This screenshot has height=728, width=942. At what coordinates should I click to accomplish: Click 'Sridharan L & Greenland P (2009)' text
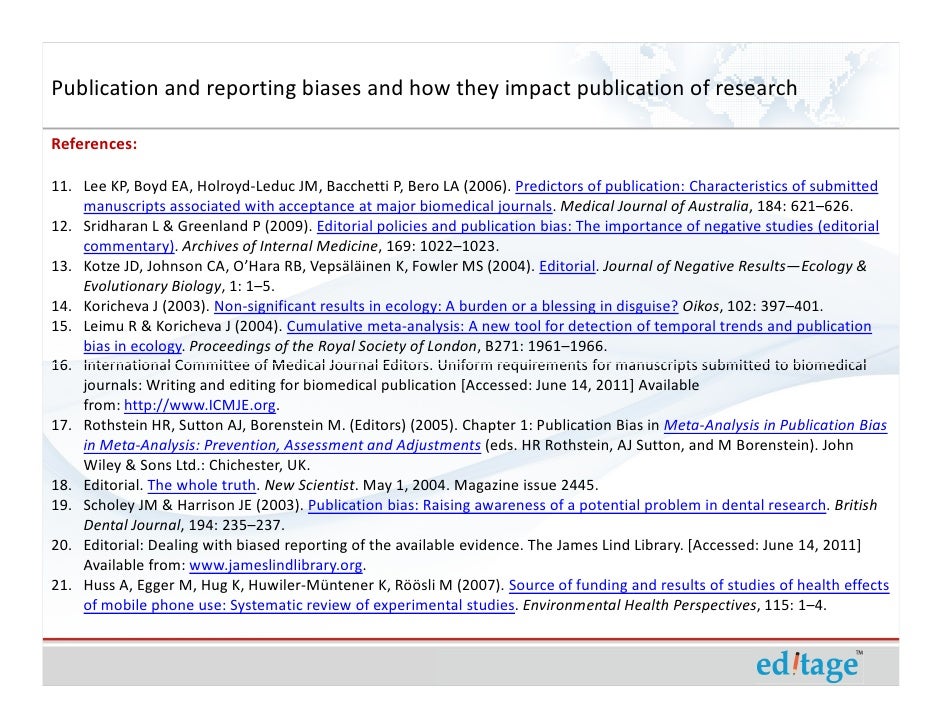tap(198, 226)
